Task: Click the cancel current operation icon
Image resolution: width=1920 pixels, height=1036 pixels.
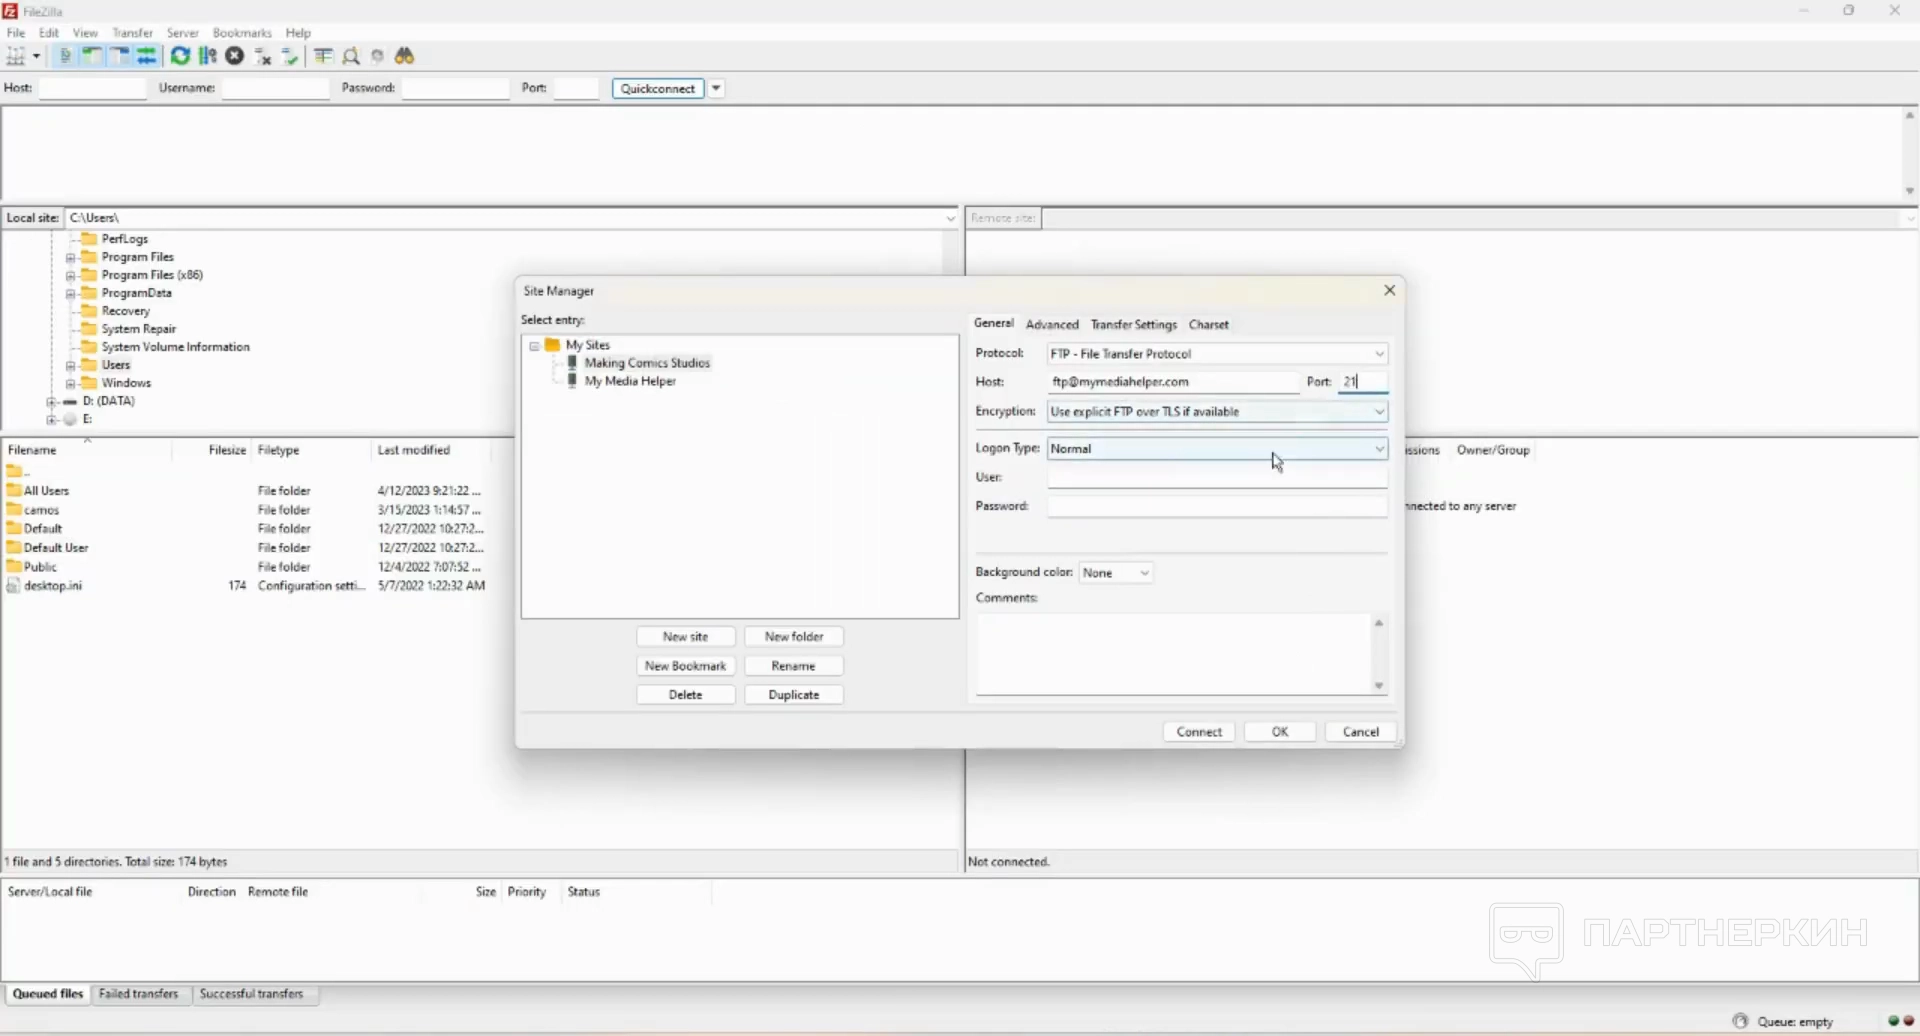Action: click(235, 56)
